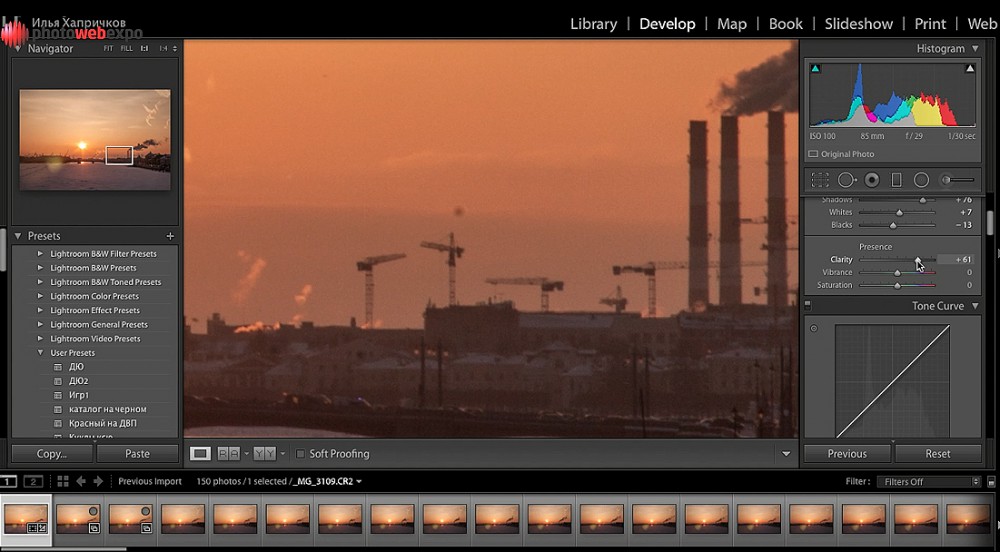Viewport: 1000px width, 552px height.
Task: Expand Lightroom Color Presets folder
Action: click(x=41, y=296)
